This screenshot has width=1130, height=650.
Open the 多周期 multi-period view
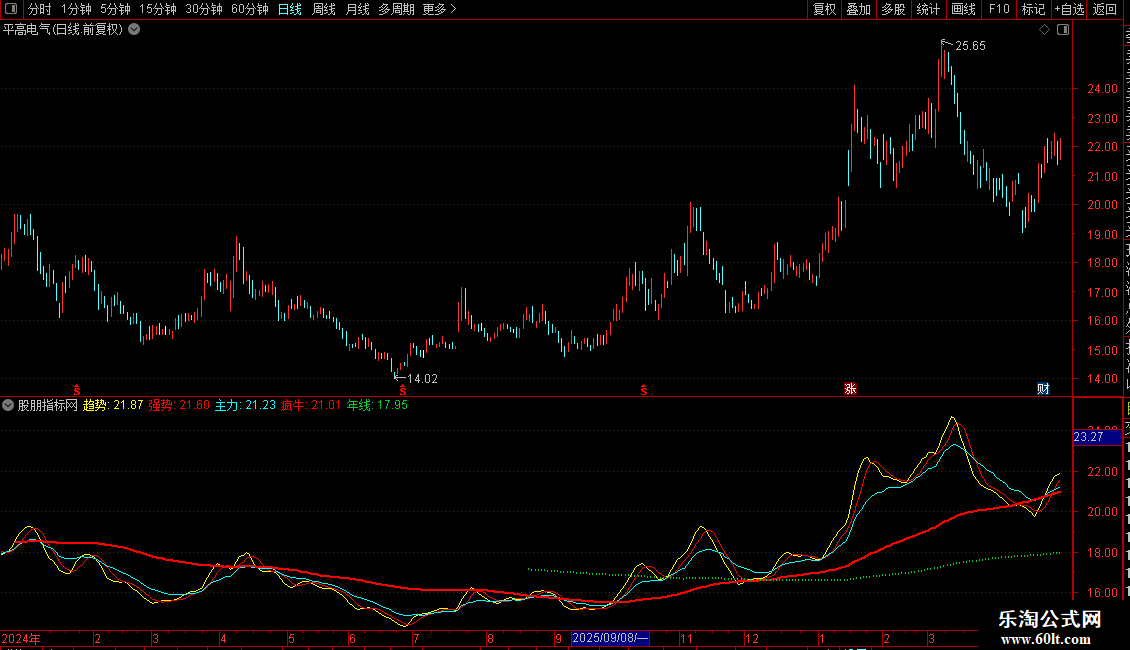pos(396,9)
